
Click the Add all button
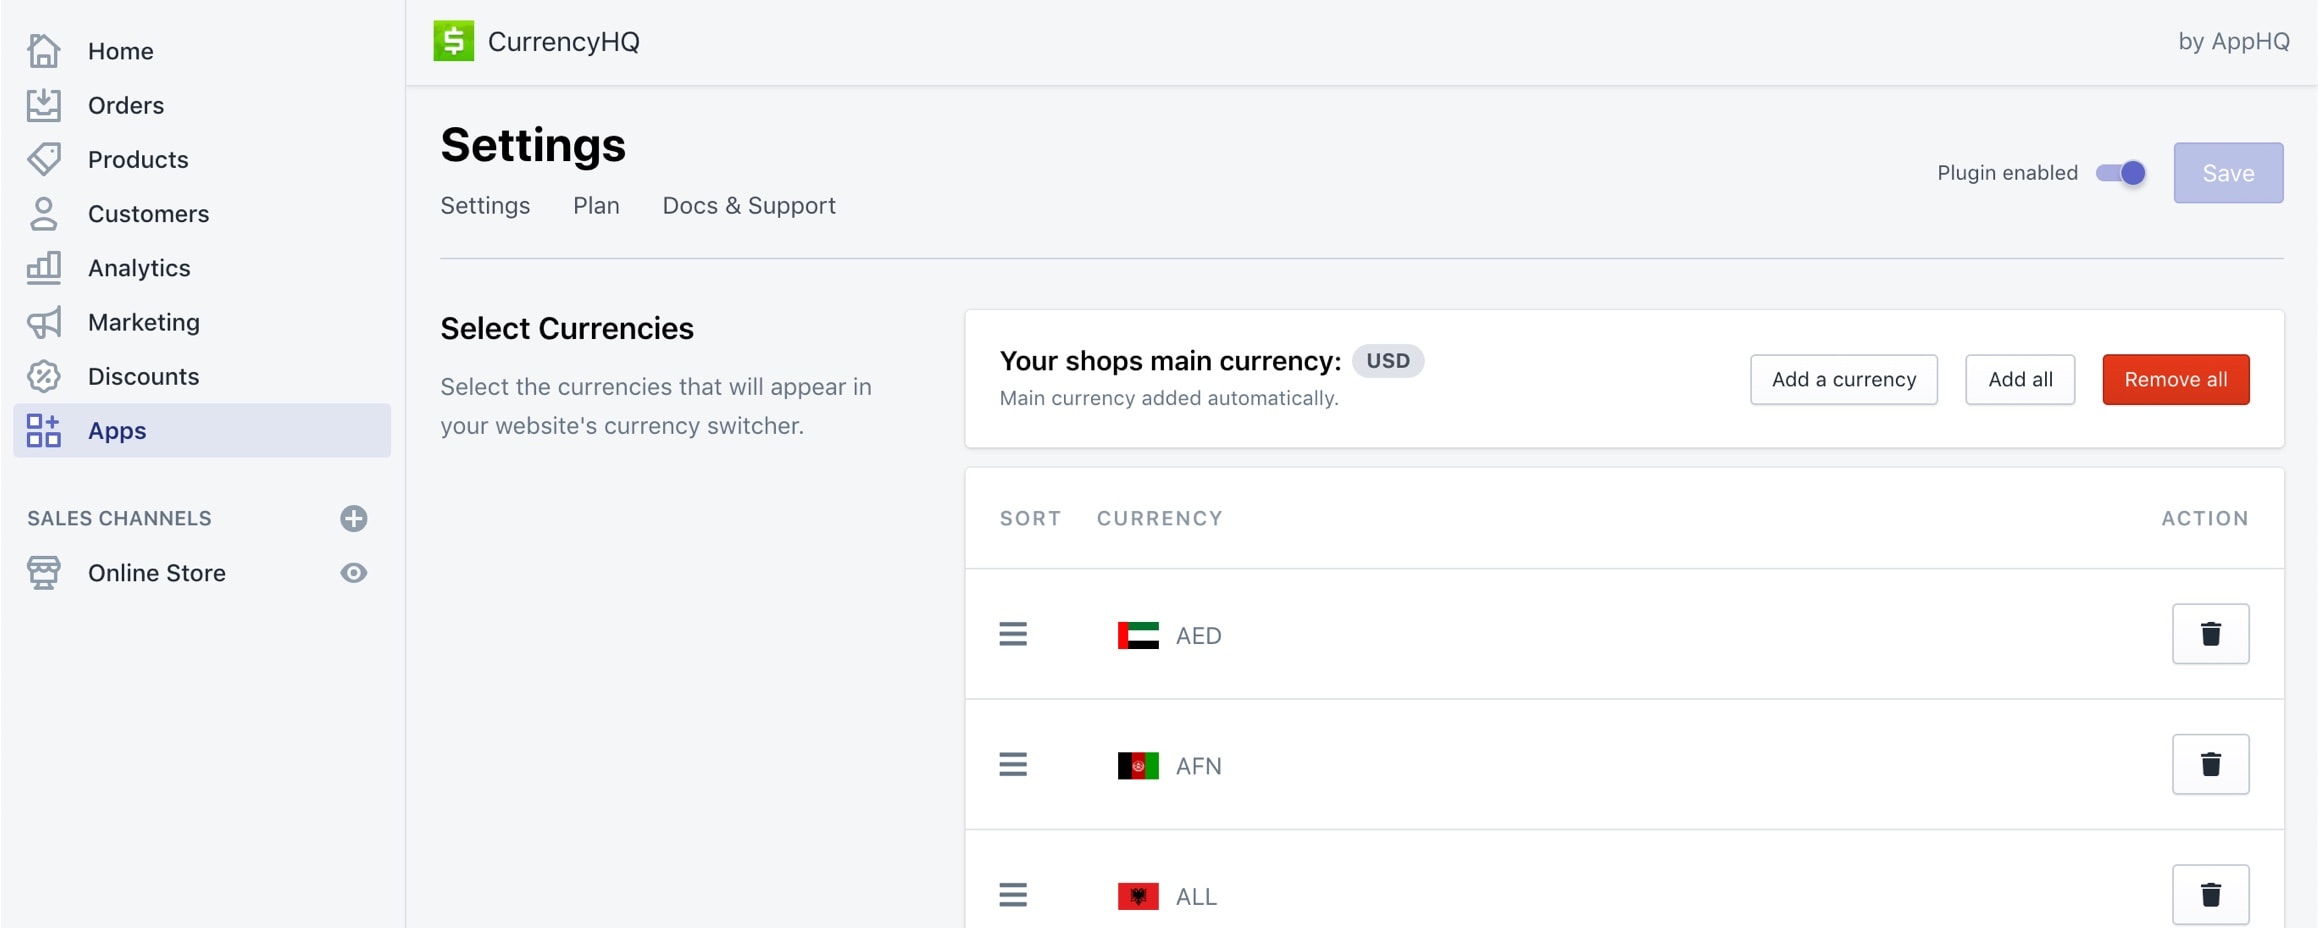tap(2019, 380)
